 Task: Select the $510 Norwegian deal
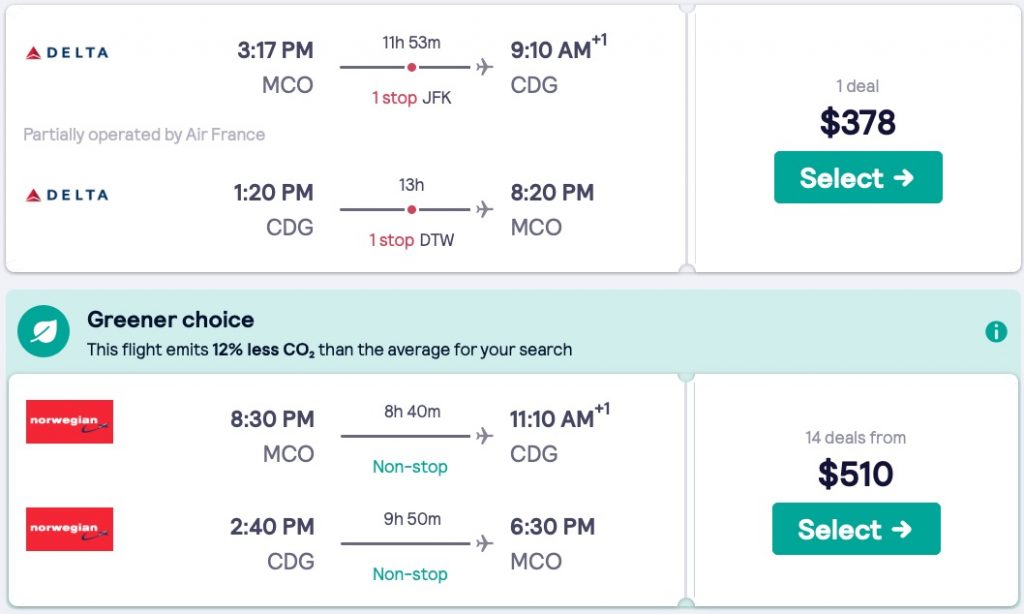(856, 529)
